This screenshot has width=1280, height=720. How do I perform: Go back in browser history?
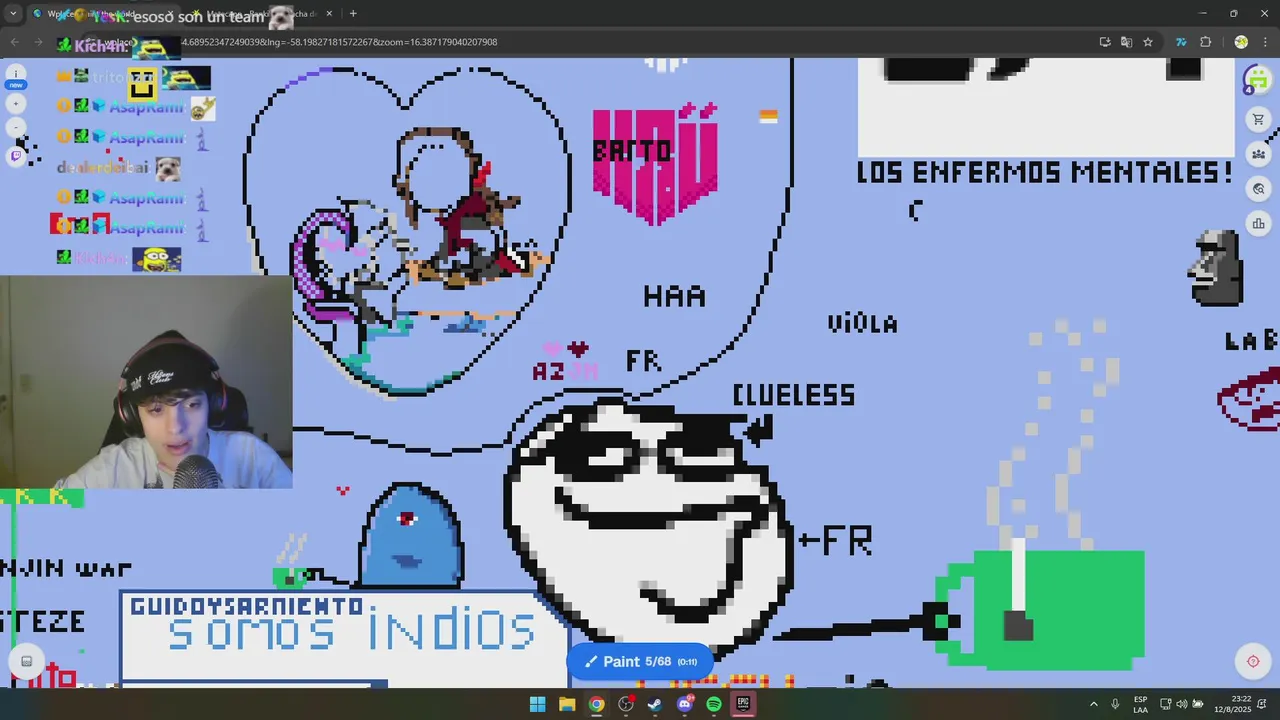tap(14, 42)
